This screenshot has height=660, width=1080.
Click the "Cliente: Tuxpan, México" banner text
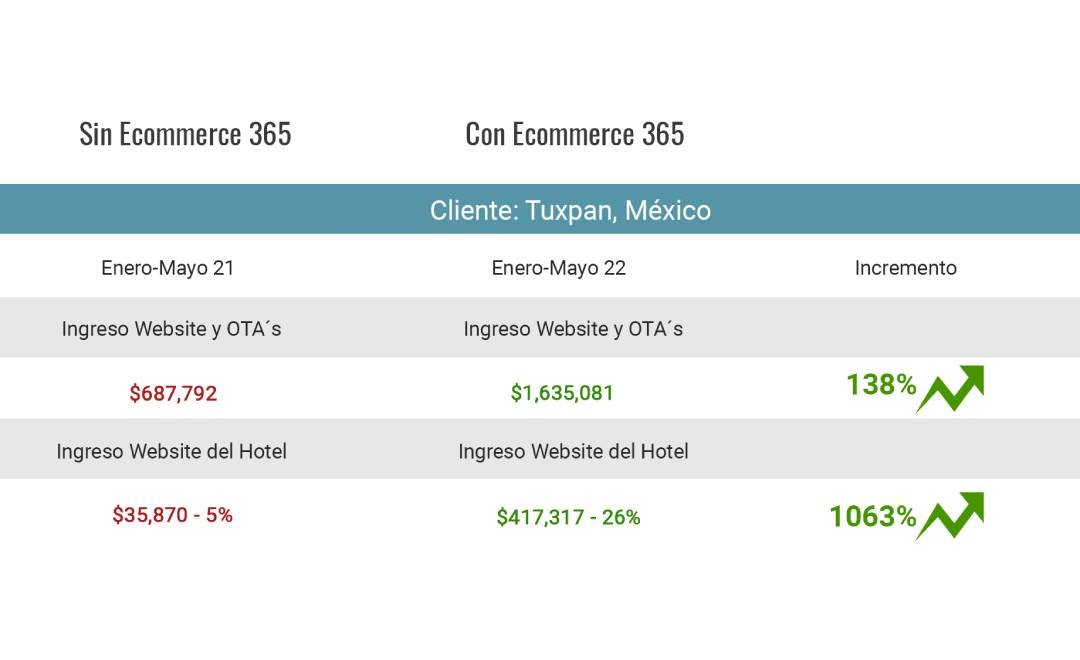tap(570, 210)
